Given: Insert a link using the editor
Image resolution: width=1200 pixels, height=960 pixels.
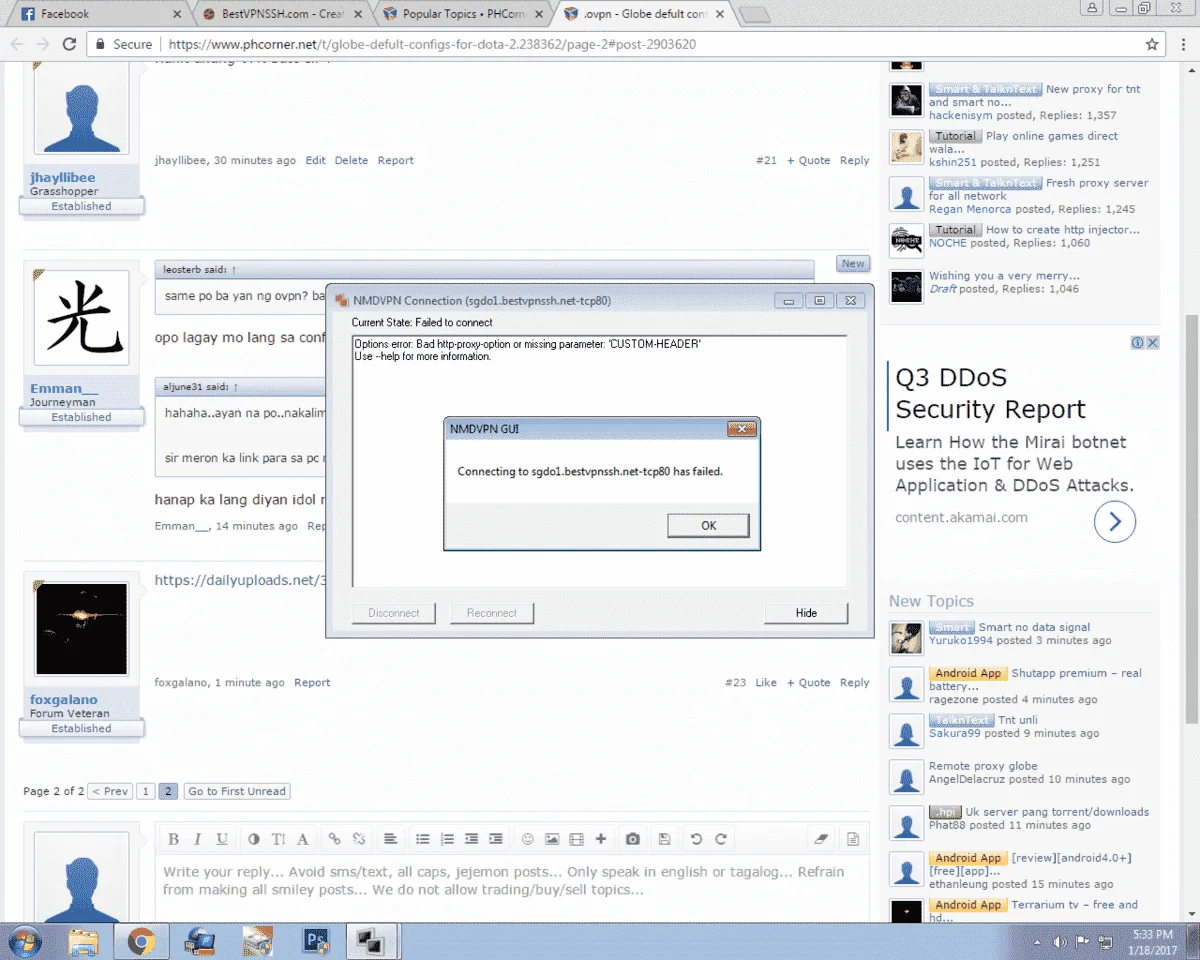Looking at the screenshot, I should (x=335, y=839).
